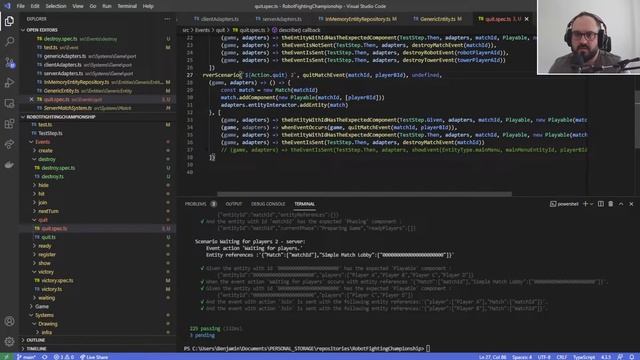Click the synchronize changes icon
640x360 pixels.
[44, 357]
